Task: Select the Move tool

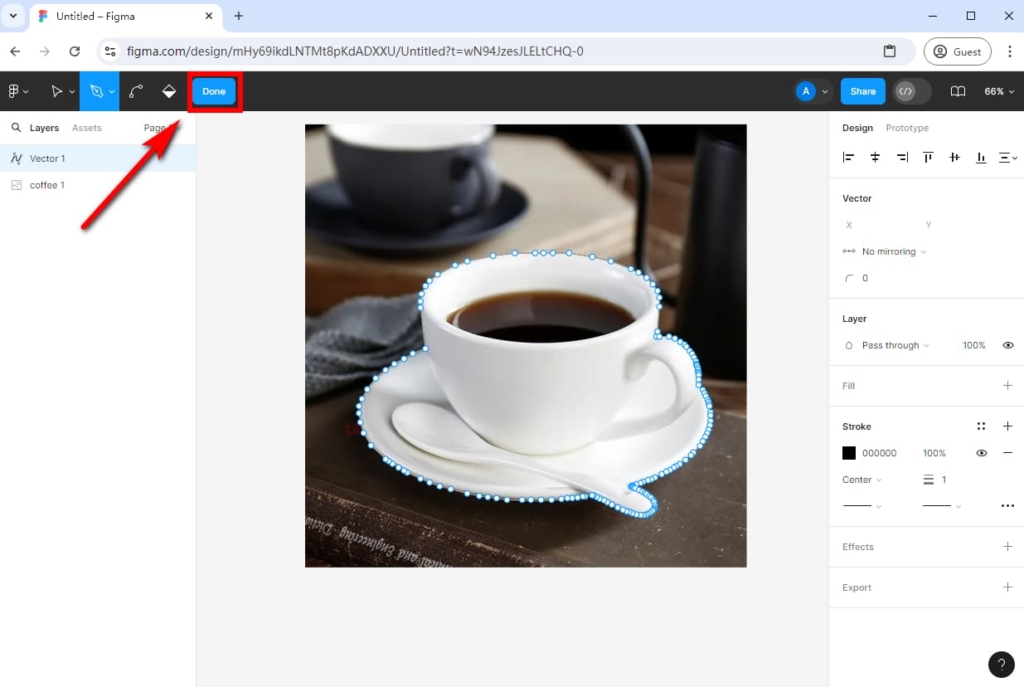Action: coord(57,90)
